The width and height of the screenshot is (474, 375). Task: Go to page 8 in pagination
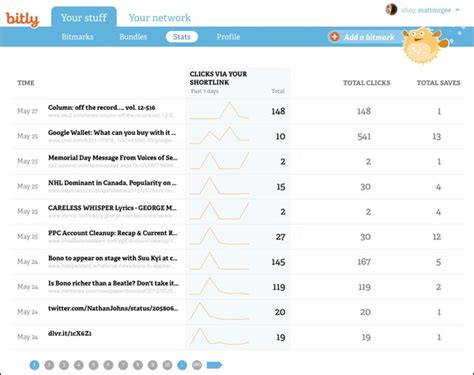click(x=138, y=365)
